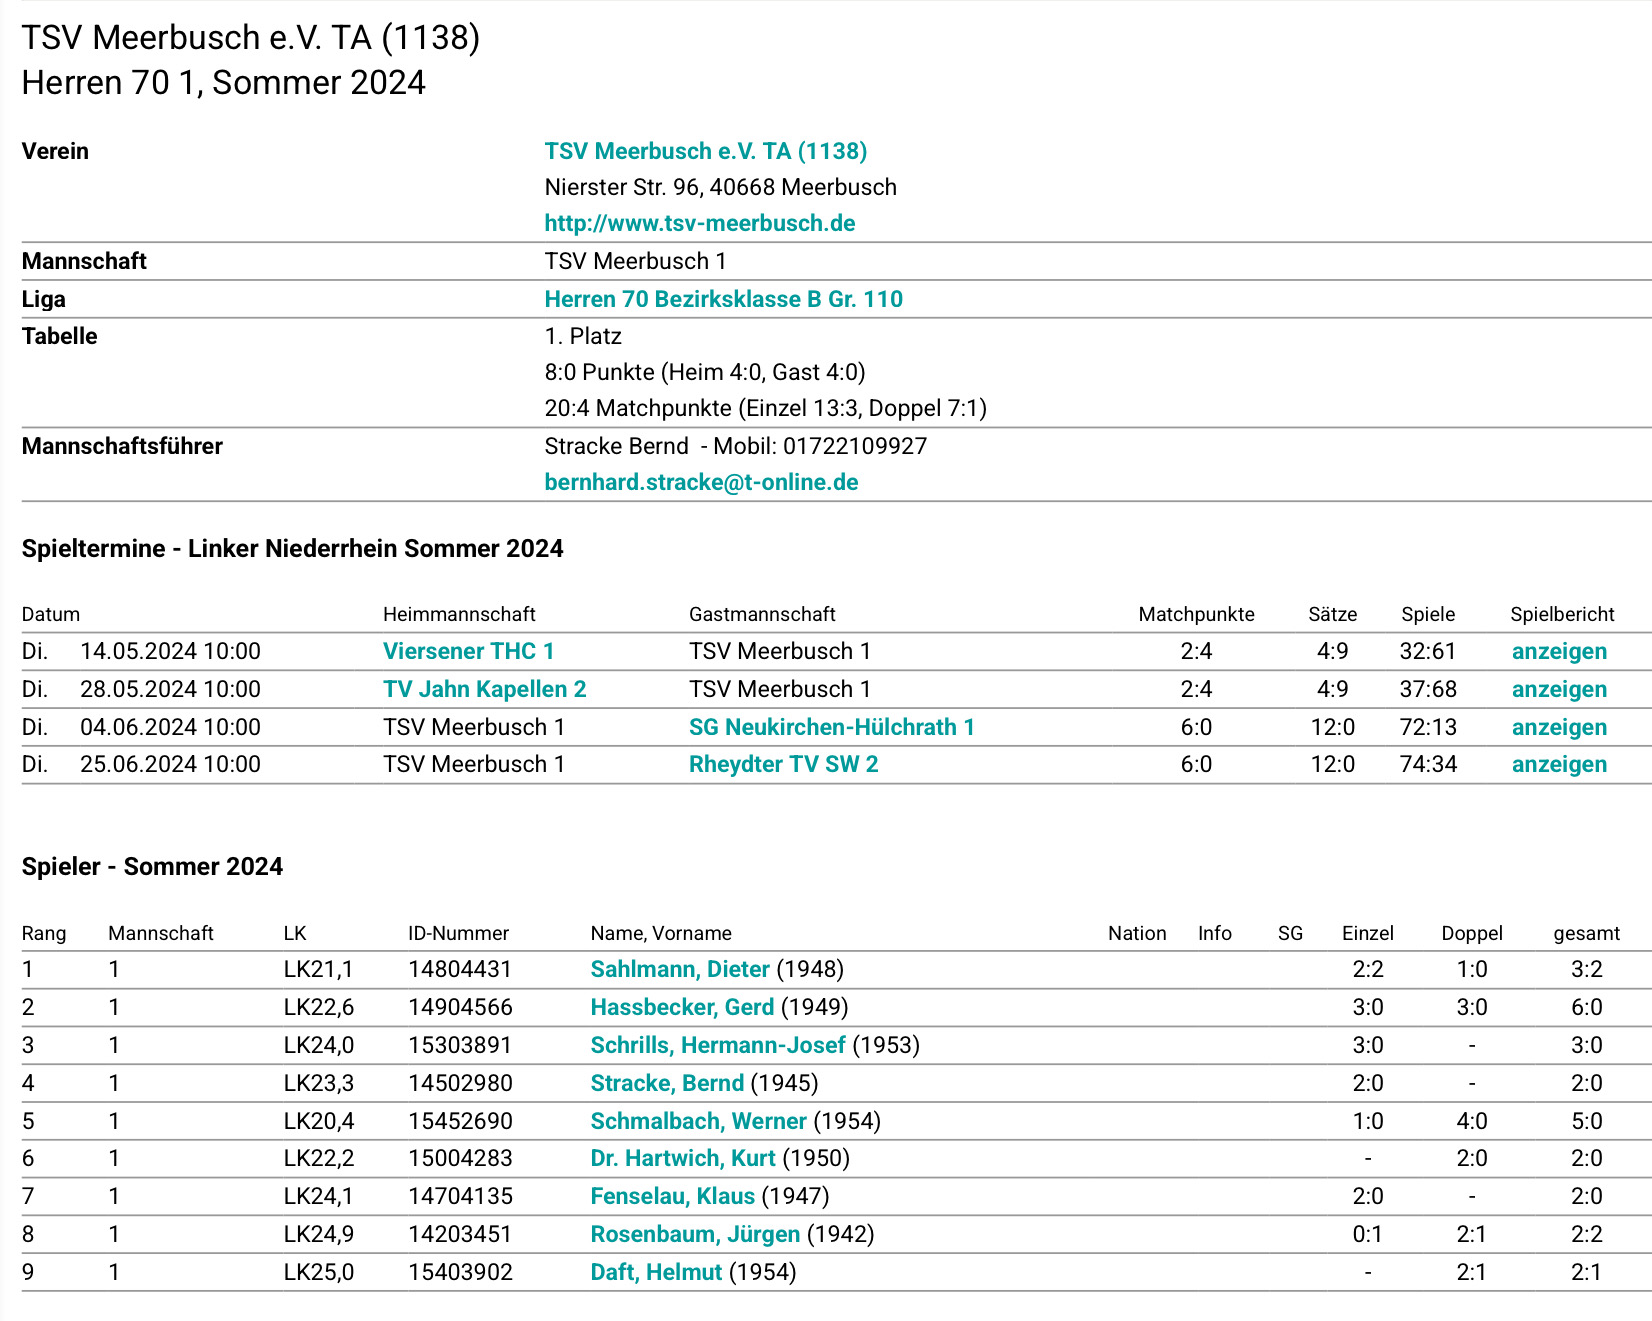Select player Rosenbaum, Jürgen
The height and width of the screenshot is (1321, 1652).
click(694, 1234)
